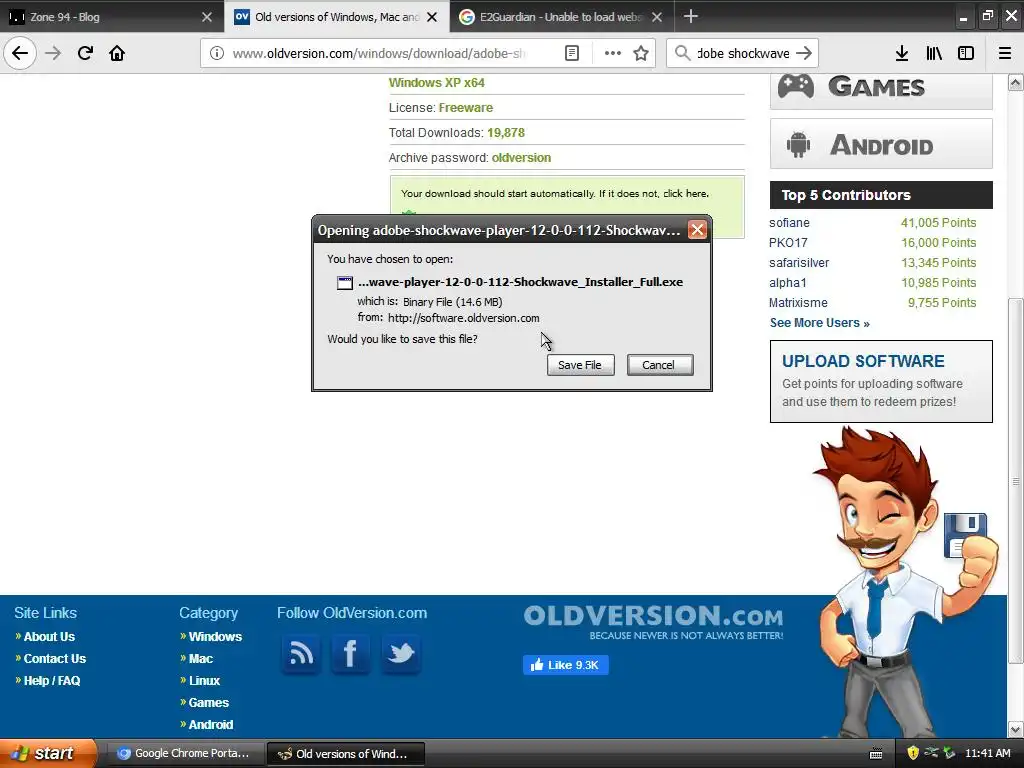The width and height of the screenshot is (1024, 768).
Task: Click the address bar URL field
Action: tap(379, 53)
